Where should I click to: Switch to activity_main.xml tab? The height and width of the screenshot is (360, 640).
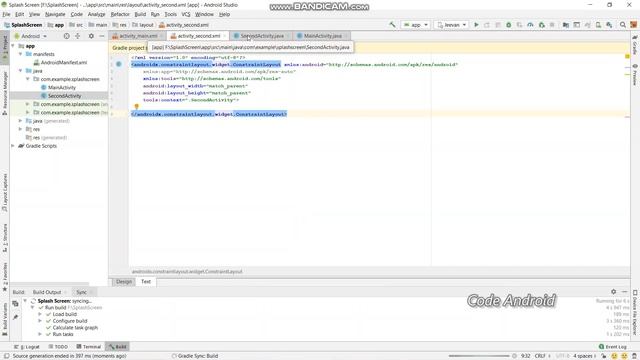click(x=138, y=36)
